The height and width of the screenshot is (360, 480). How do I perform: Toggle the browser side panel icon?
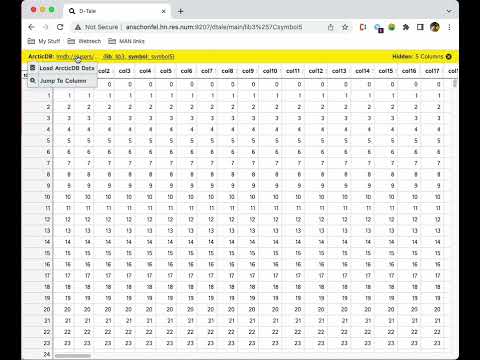(x=420, y=27)
